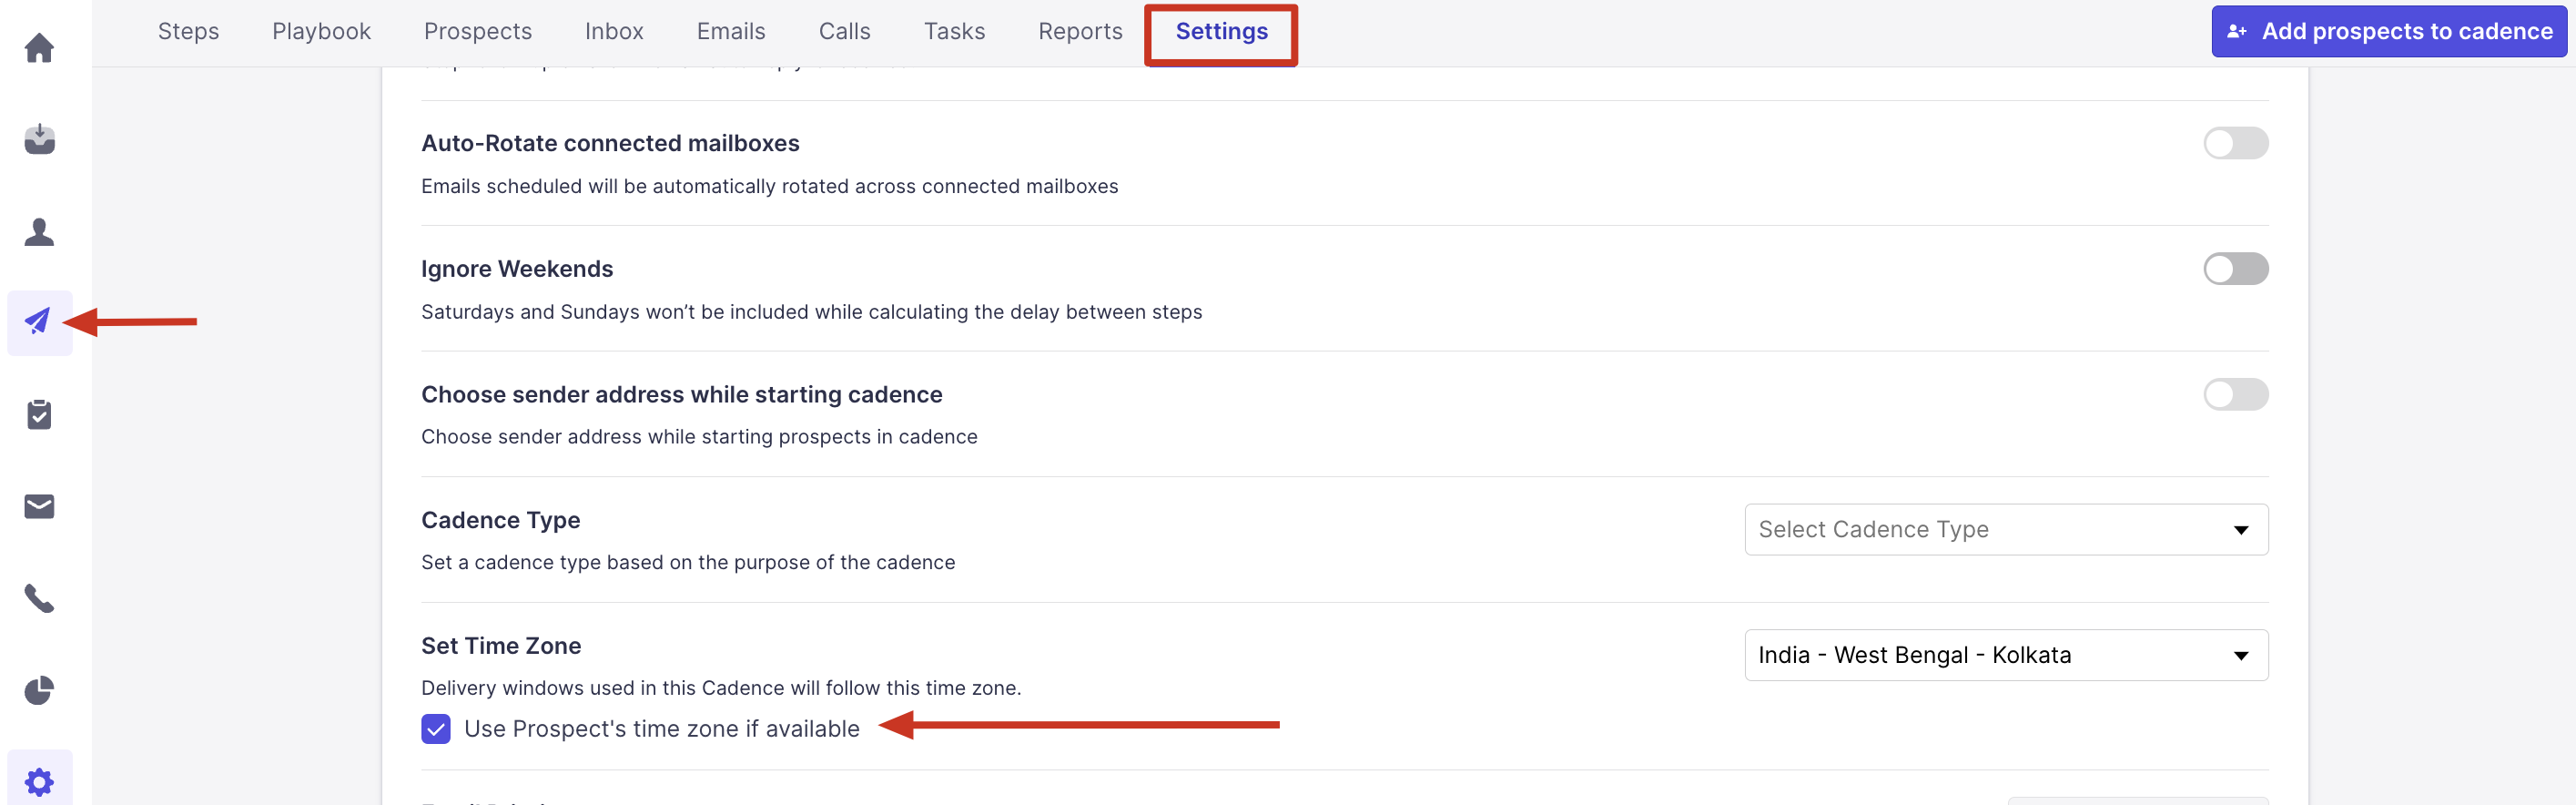Open the Playbook tab

(x=321, y=31)
